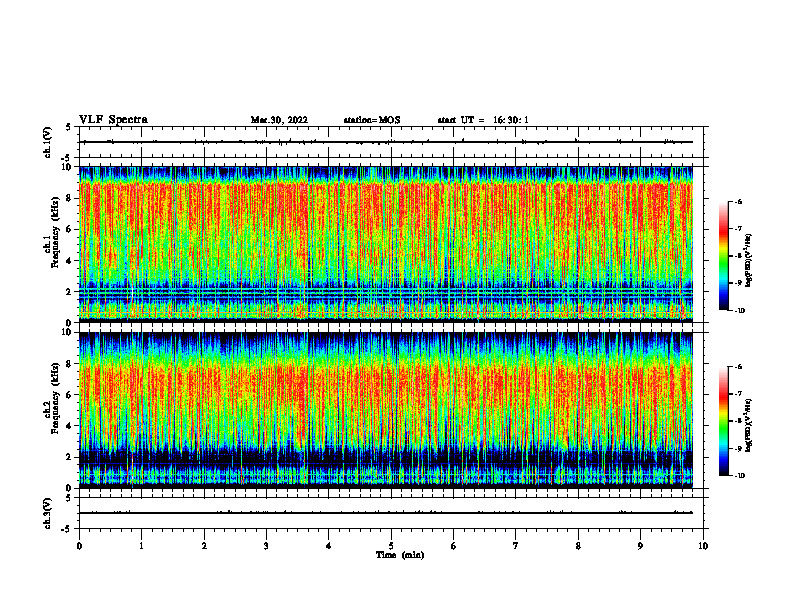Viewport: 792px width, 612px height.
Task: Click the ch.1 color bar log(PSD) label
Action: click(749, 261)
